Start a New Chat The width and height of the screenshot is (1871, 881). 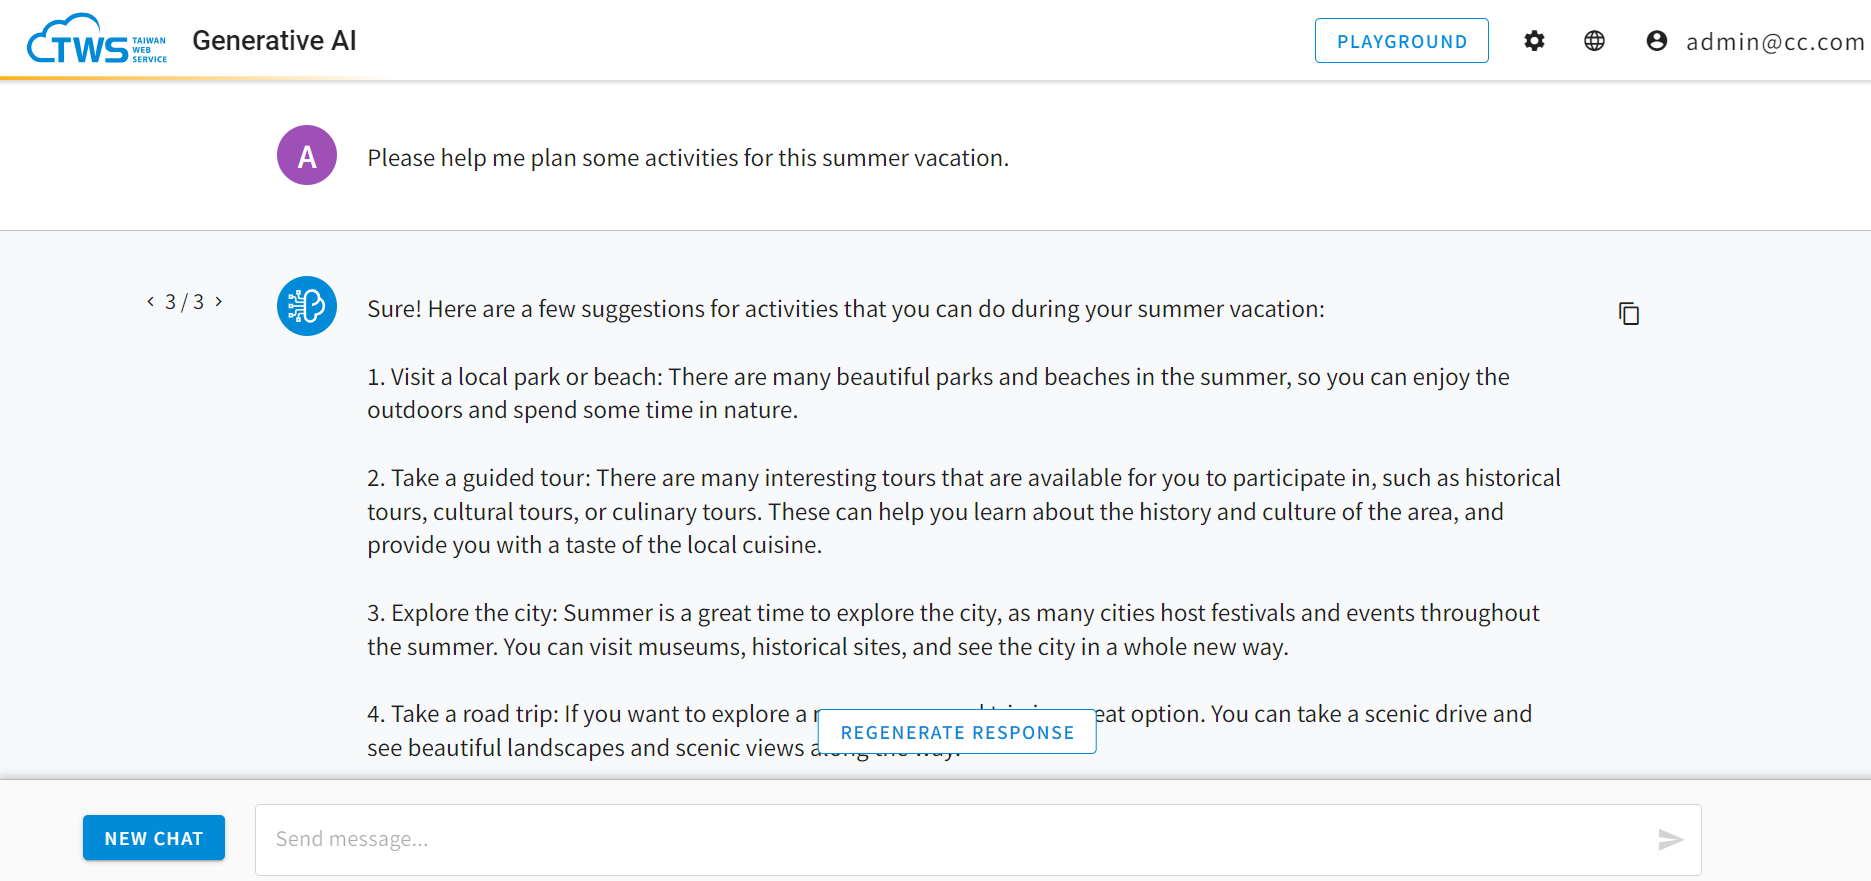154,838
